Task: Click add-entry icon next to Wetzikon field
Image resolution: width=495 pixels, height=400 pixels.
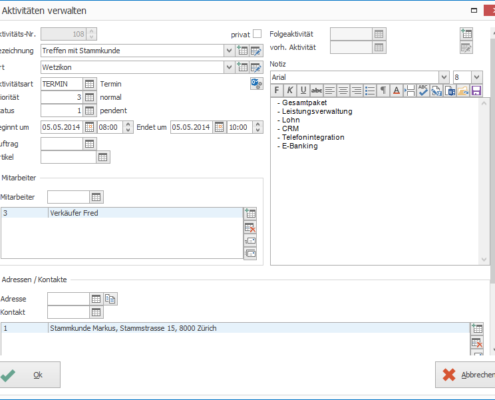Action: pos(243,67)
